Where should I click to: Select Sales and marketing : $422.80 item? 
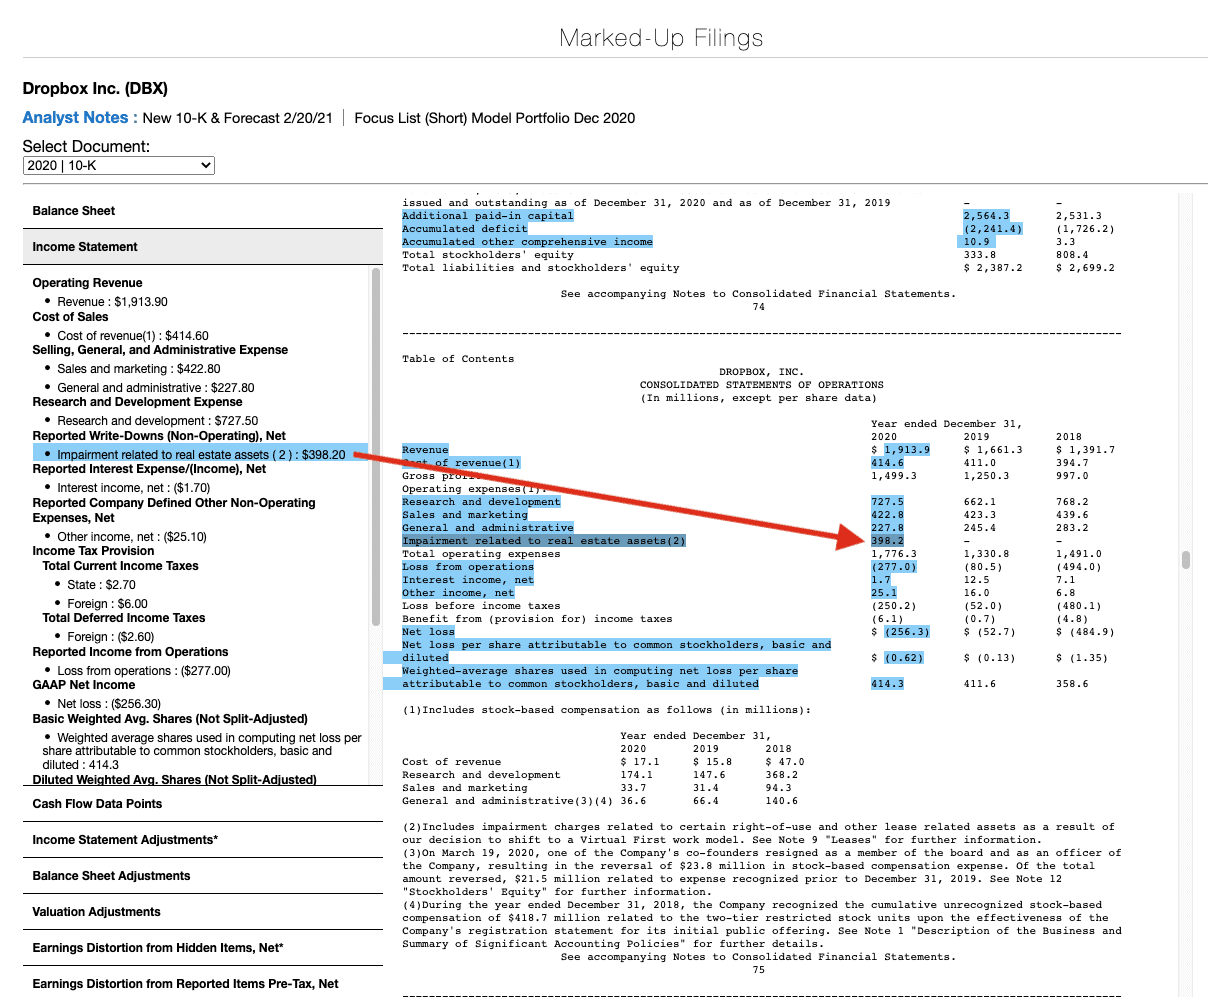tap(139, 369)
